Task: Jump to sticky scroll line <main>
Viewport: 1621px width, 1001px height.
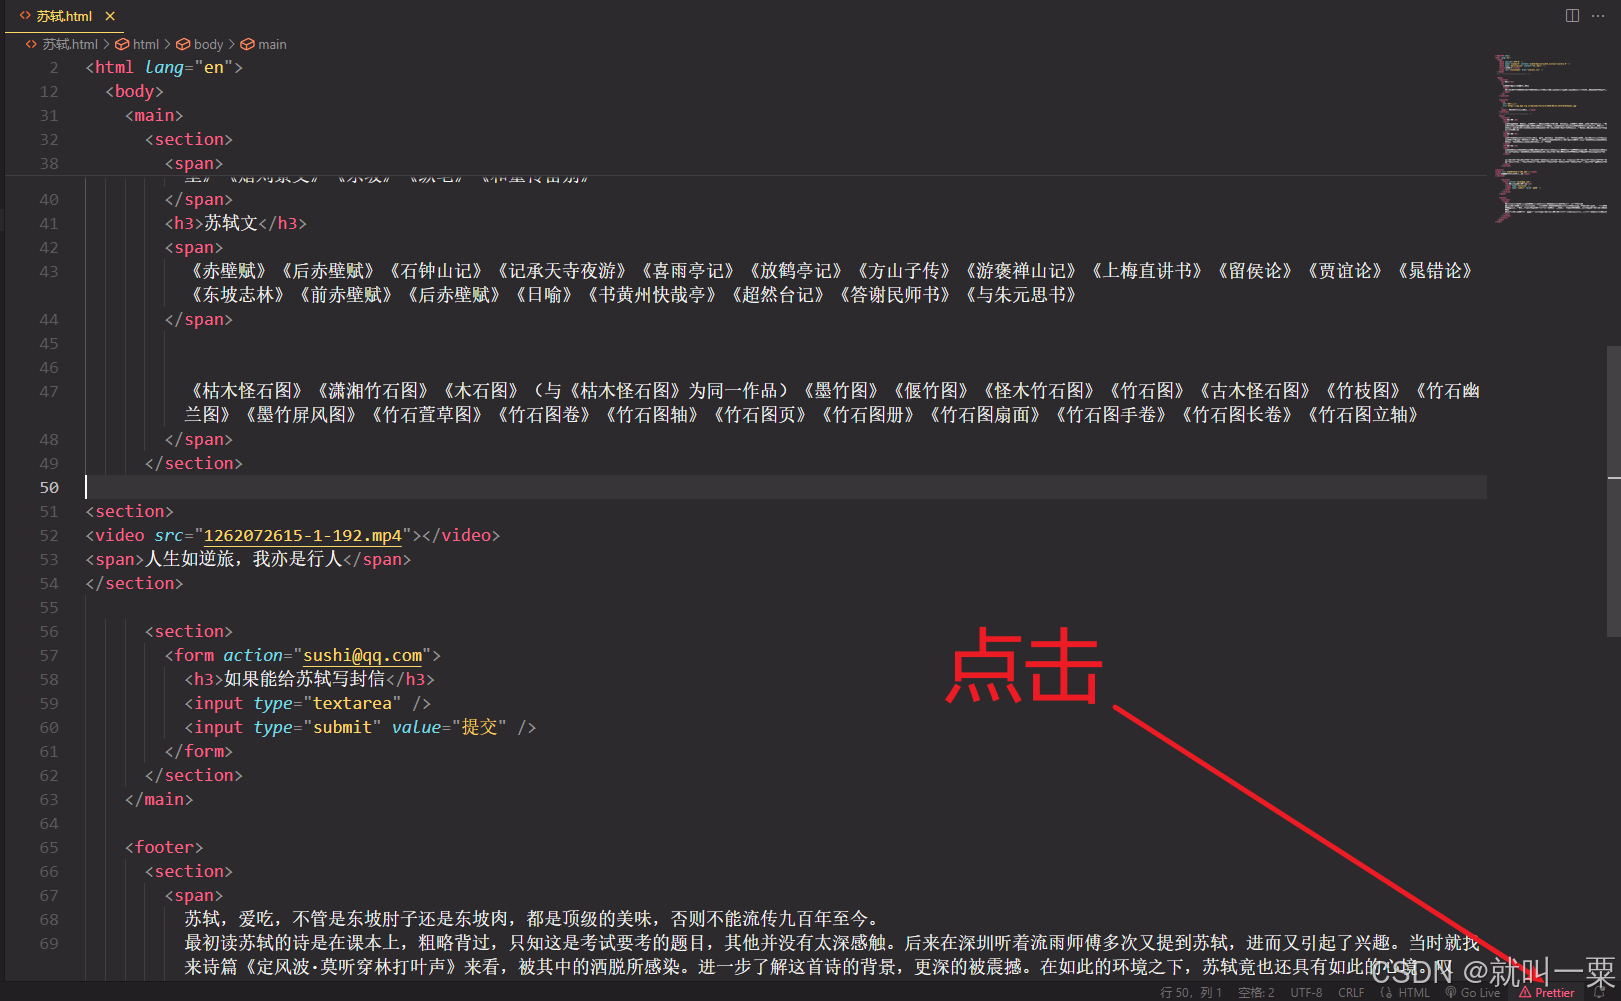Action: coord(154,115)
